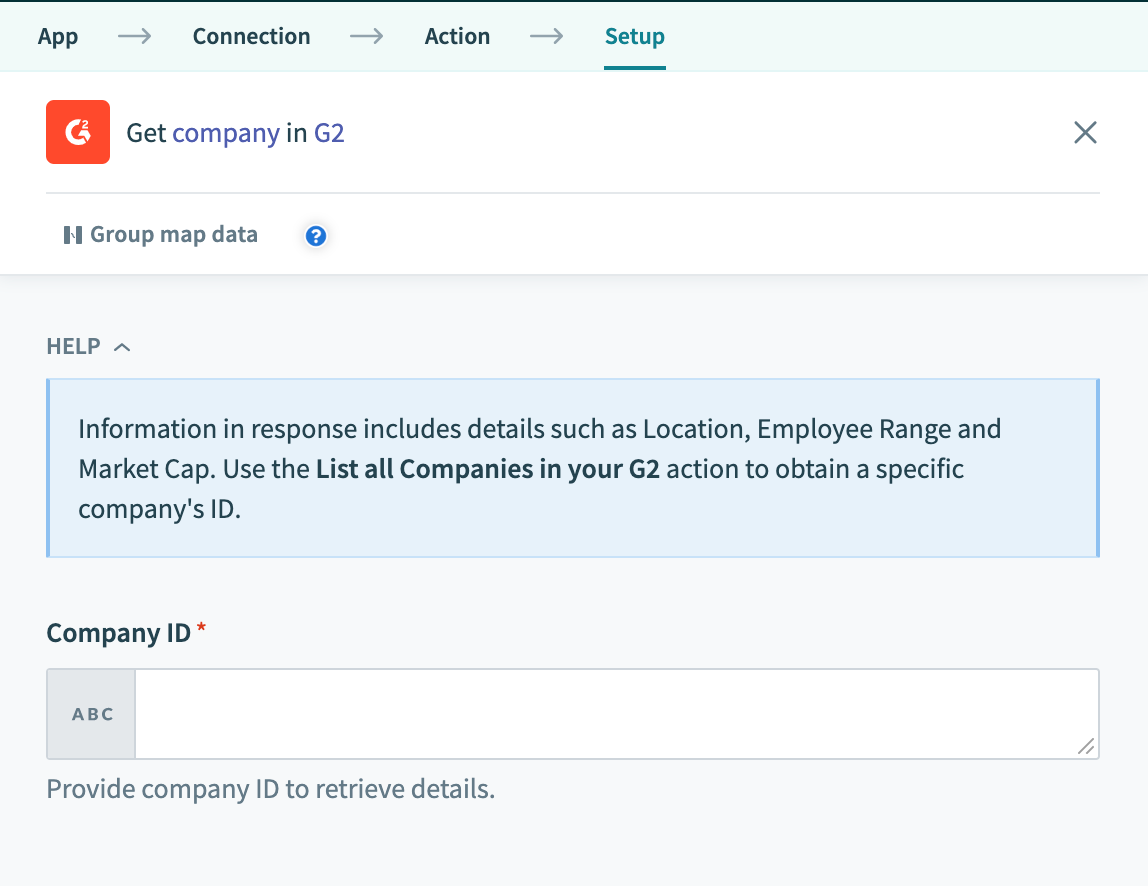This screenshot has width=1148, height=886.
Task: Open the Action step
Action: [457, 36]
